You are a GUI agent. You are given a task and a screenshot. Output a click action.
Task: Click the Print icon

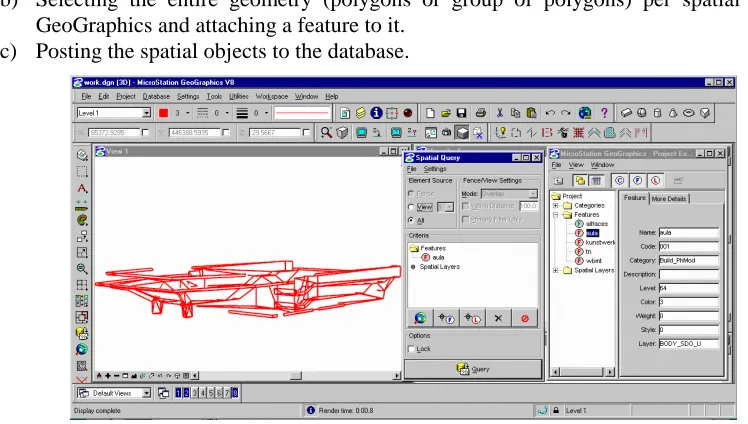(480, 113)
